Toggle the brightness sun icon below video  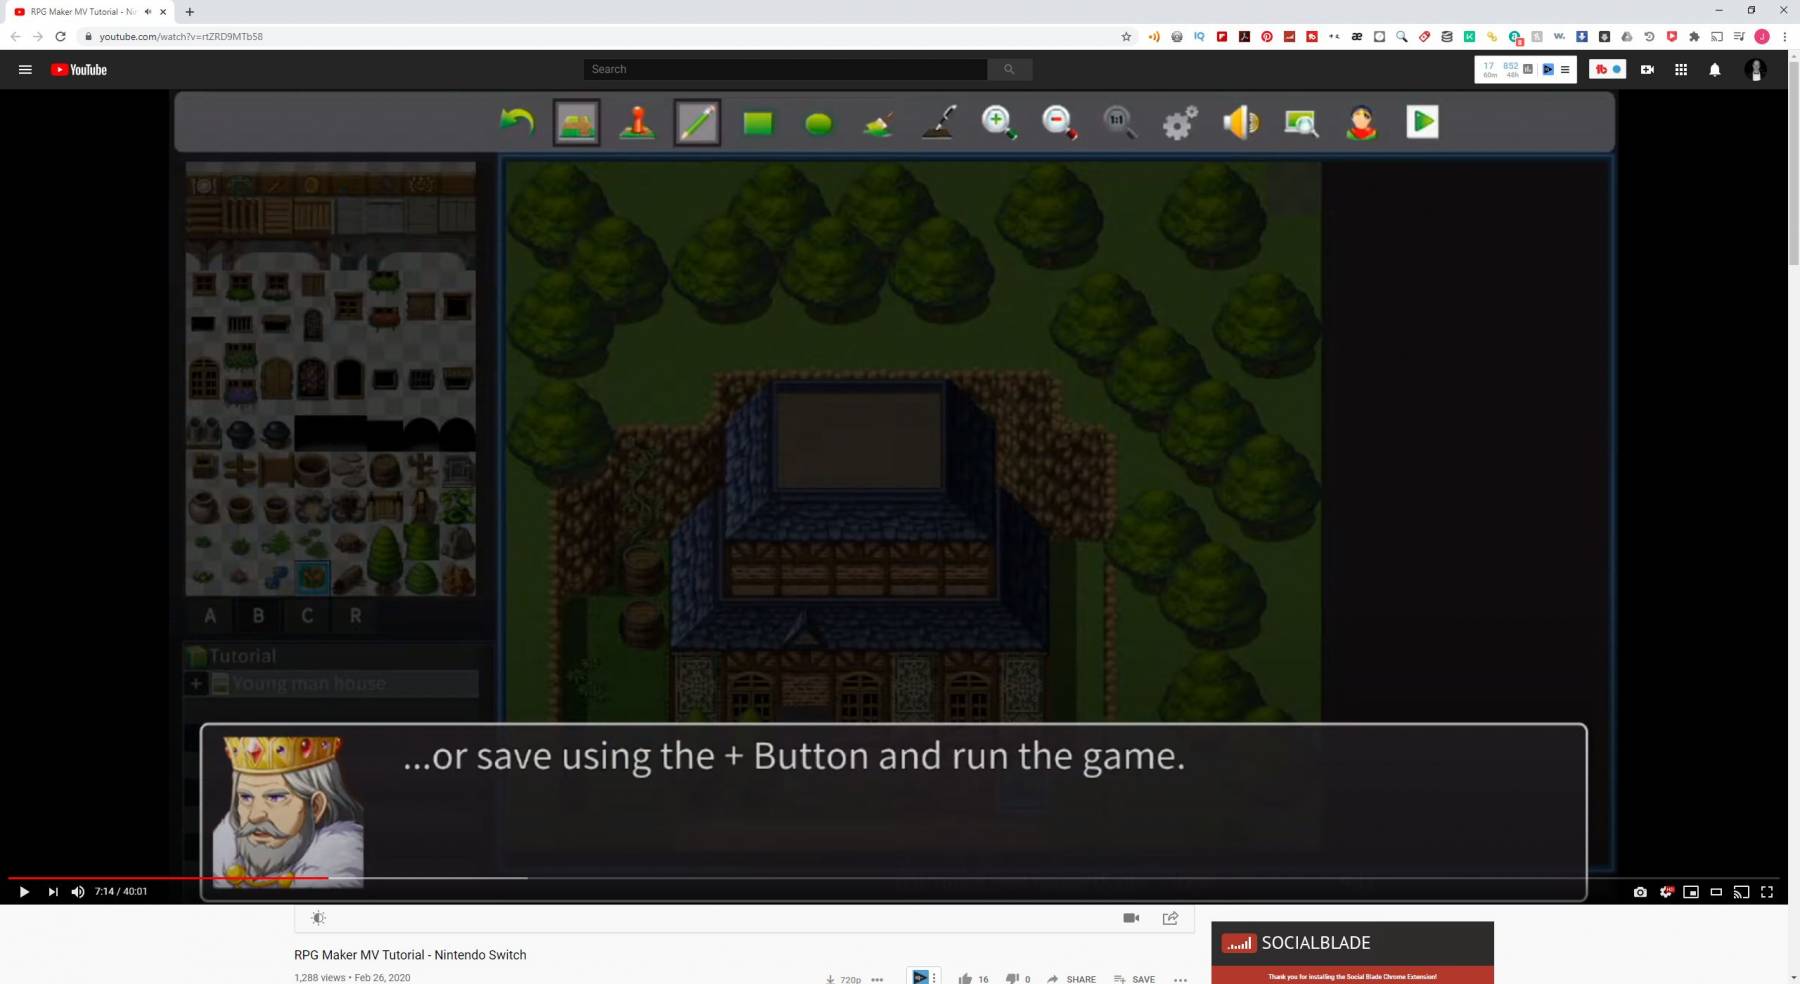coord(318,918)
